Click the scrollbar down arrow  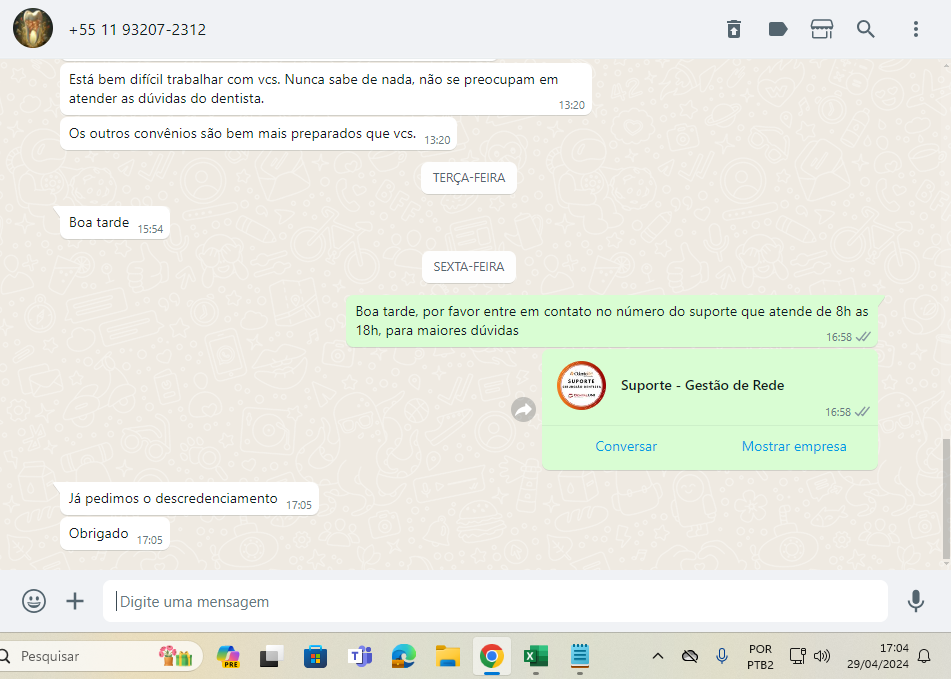(x=946, y=564)
